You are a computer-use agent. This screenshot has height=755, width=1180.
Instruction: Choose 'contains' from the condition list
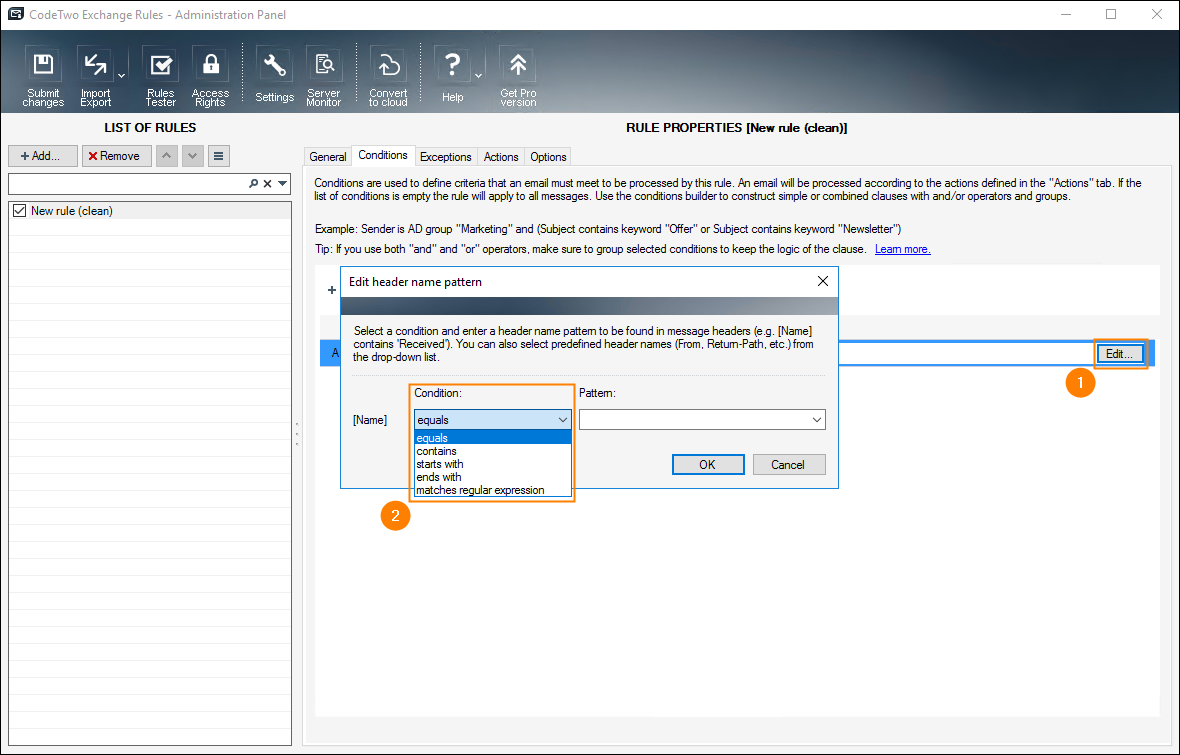tap(493, 451)
